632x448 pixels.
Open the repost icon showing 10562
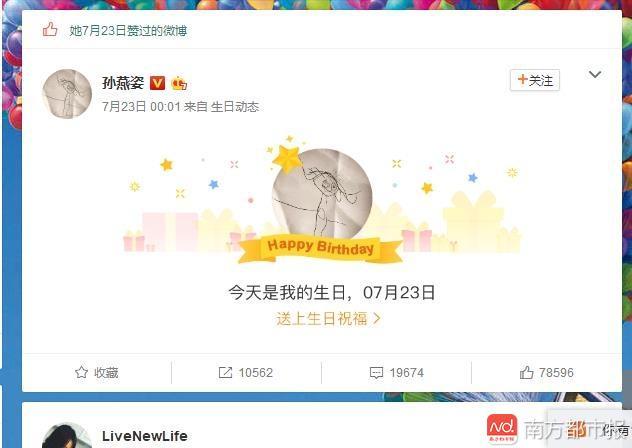pos(225,372)
